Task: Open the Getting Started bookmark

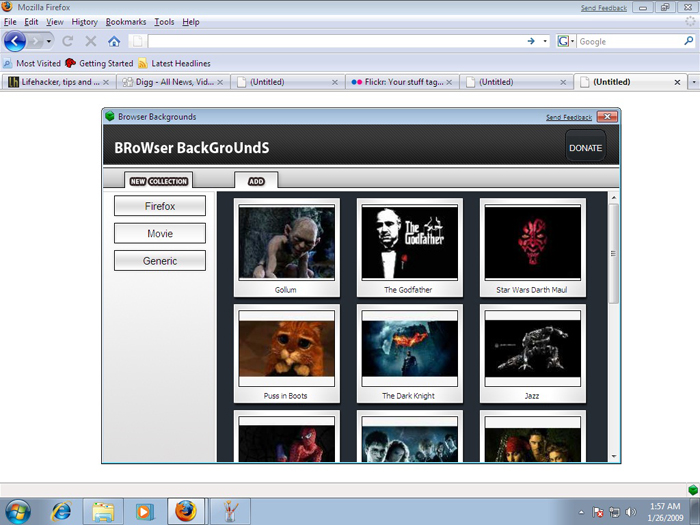Action: pyautogui.click(x=99, y=63)
